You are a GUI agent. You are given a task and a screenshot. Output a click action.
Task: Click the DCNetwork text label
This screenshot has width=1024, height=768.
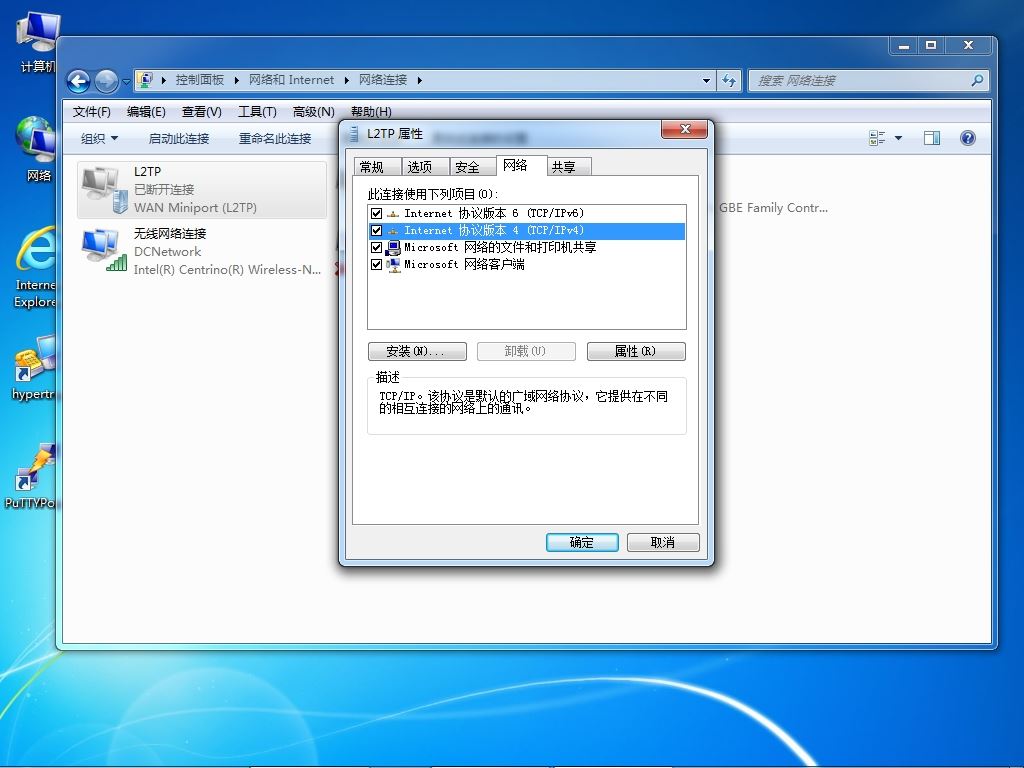pos(167,251)
